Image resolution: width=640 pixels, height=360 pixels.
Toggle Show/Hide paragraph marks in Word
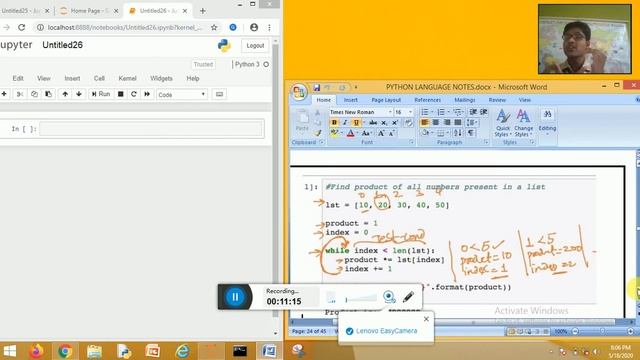coord(471,133)
